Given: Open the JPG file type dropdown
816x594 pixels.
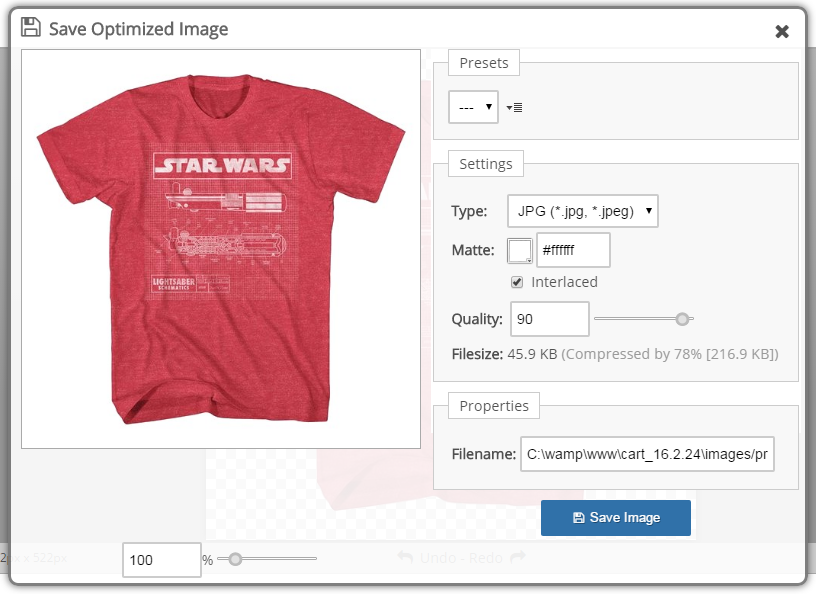Looking at the screenshot, I should click(583, 211).
